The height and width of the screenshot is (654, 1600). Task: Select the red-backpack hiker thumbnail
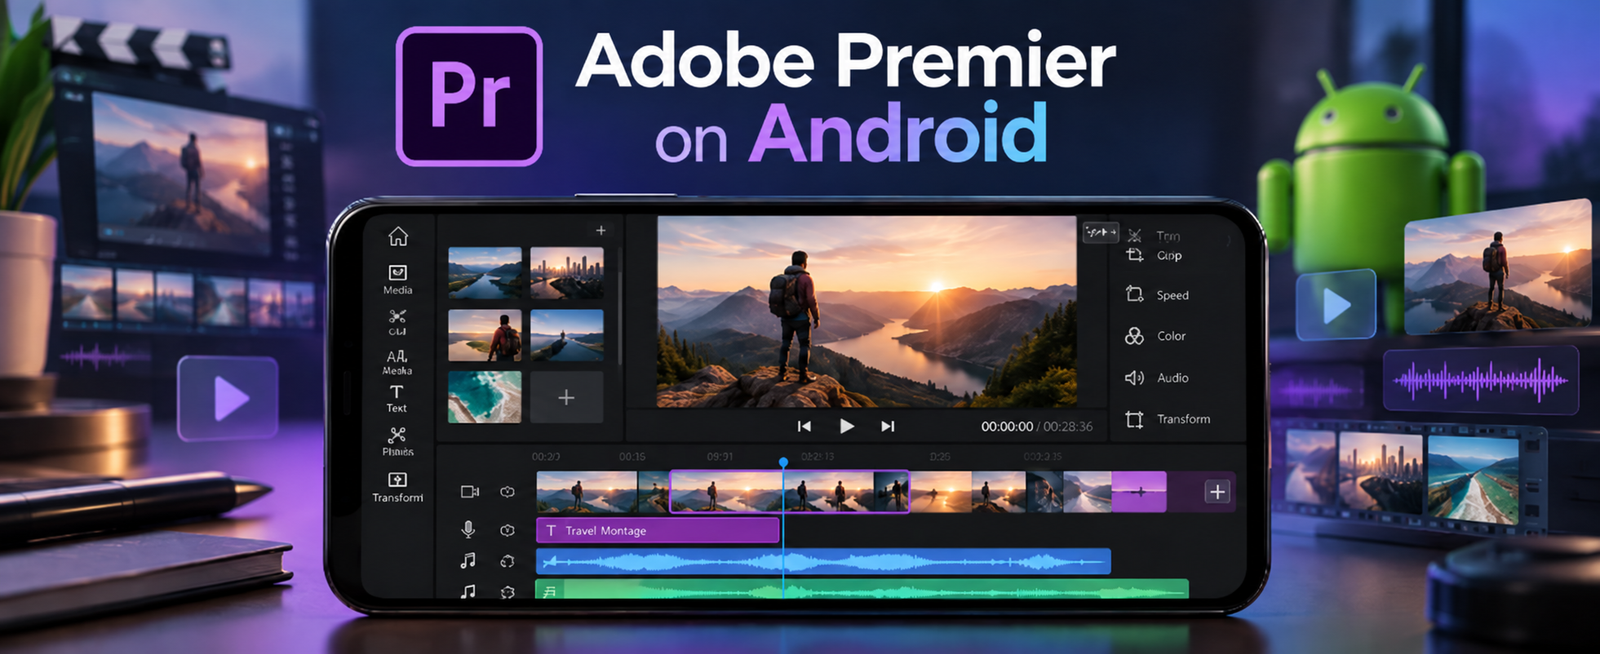point(485,335)
